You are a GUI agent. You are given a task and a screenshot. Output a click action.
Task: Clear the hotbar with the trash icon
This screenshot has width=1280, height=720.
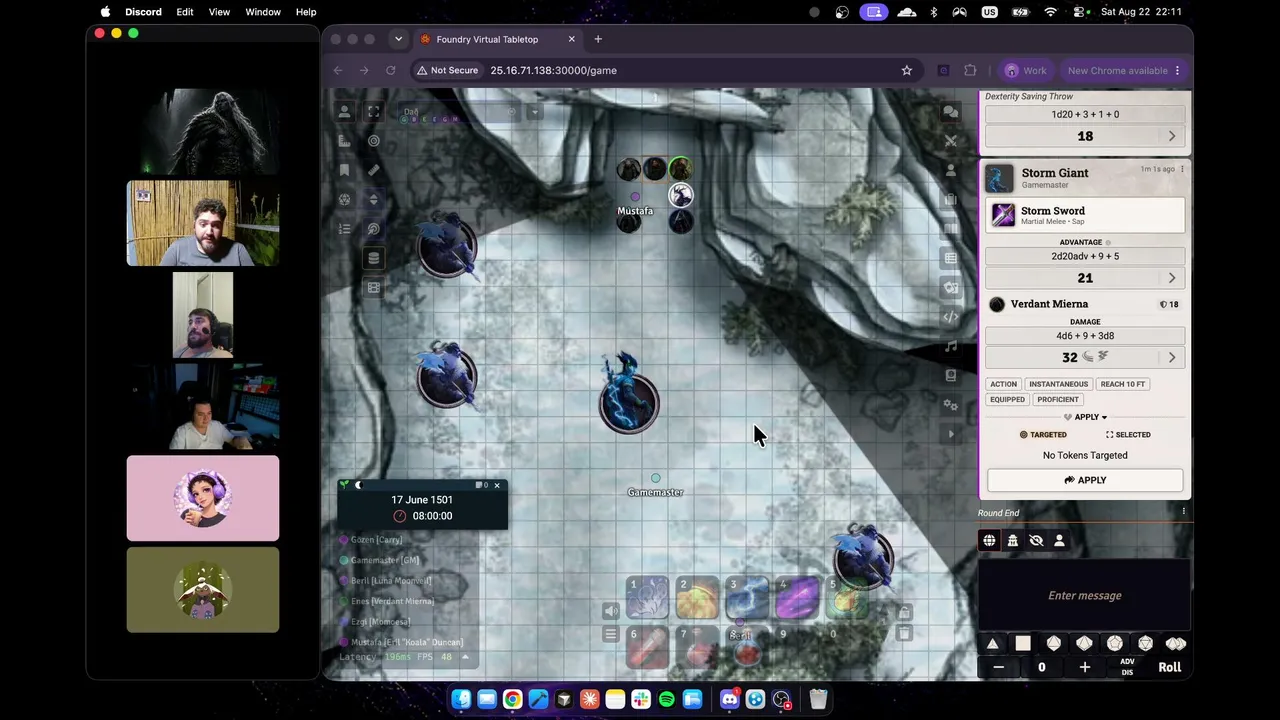pos(904,634)
